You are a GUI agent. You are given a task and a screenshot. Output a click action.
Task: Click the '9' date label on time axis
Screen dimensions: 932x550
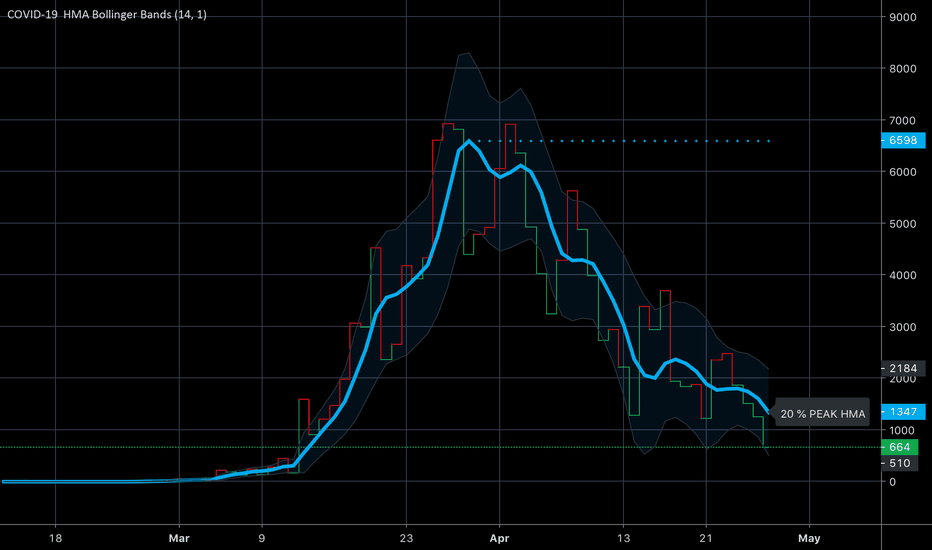[x=262, y=538]
